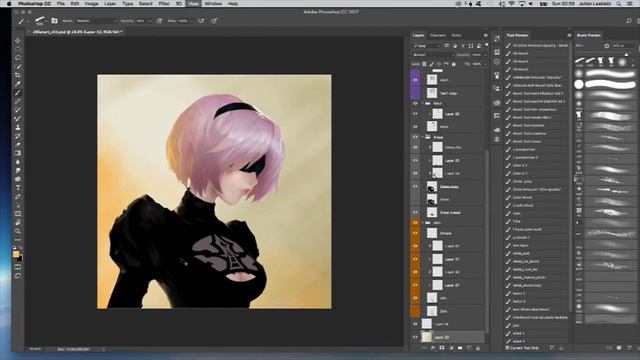
Task: Open the Opacity slider arrow in options bar
Action: tap(150, 21)
